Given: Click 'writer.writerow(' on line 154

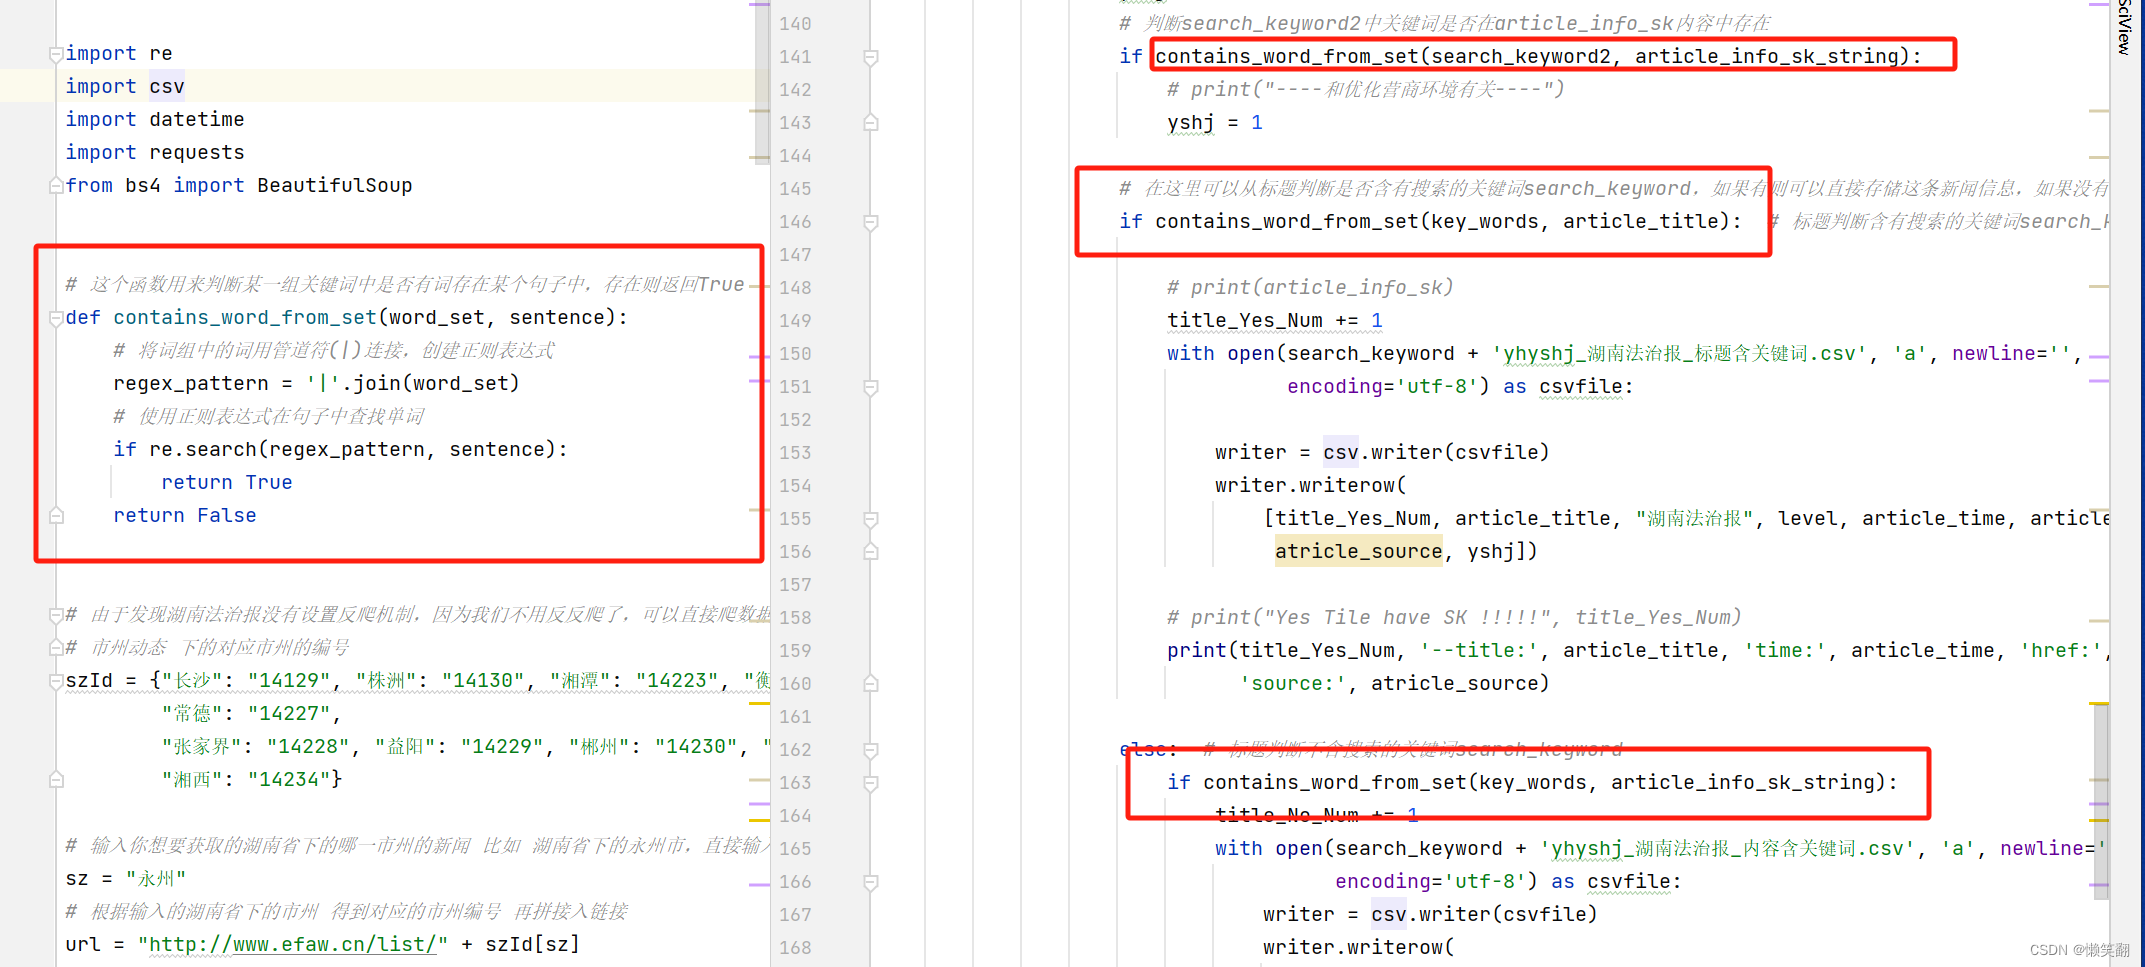Looking at the screenshot, I should 1311,486.
